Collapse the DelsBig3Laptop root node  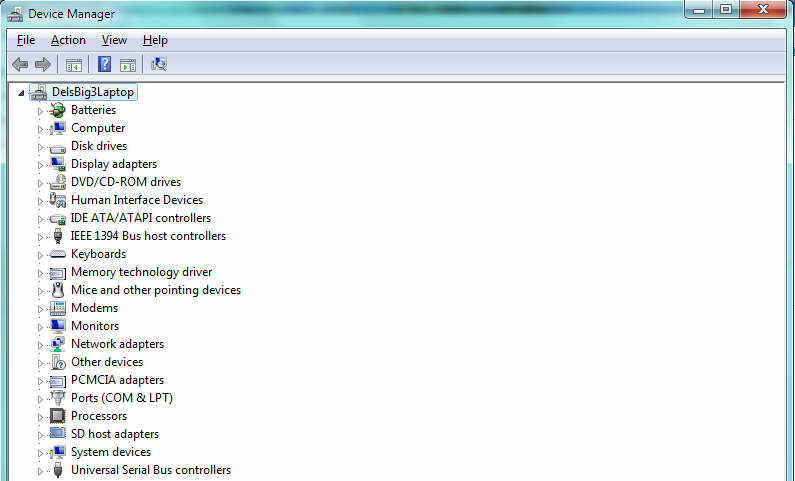pyautogui.click(x=21, y=93)
